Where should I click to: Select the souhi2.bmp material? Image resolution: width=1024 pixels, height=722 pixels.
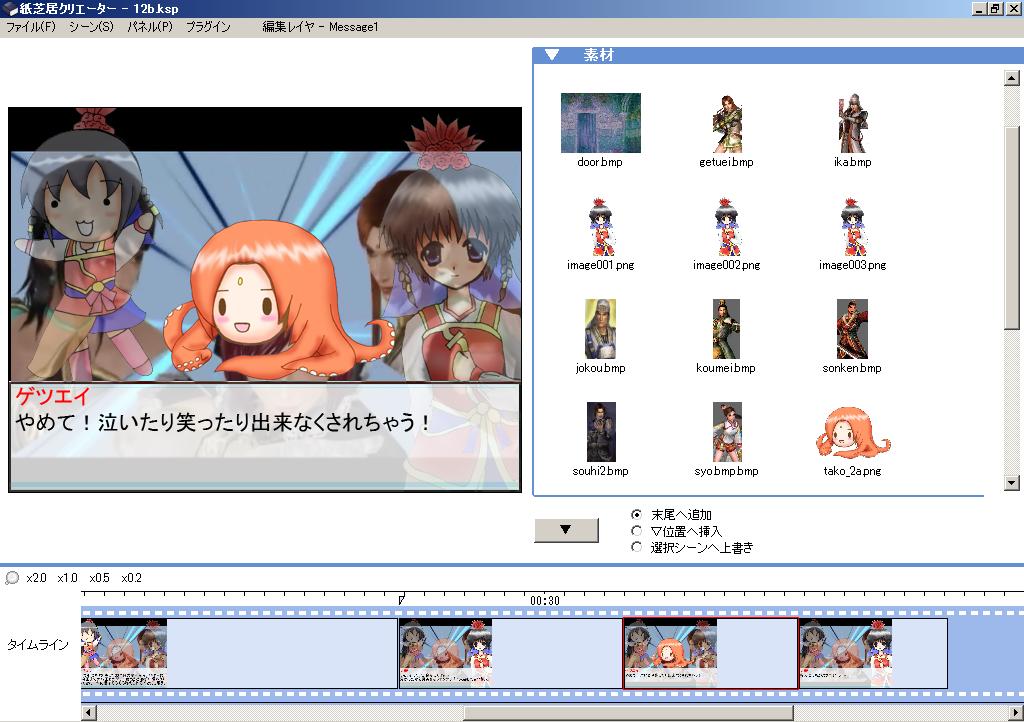601,432
